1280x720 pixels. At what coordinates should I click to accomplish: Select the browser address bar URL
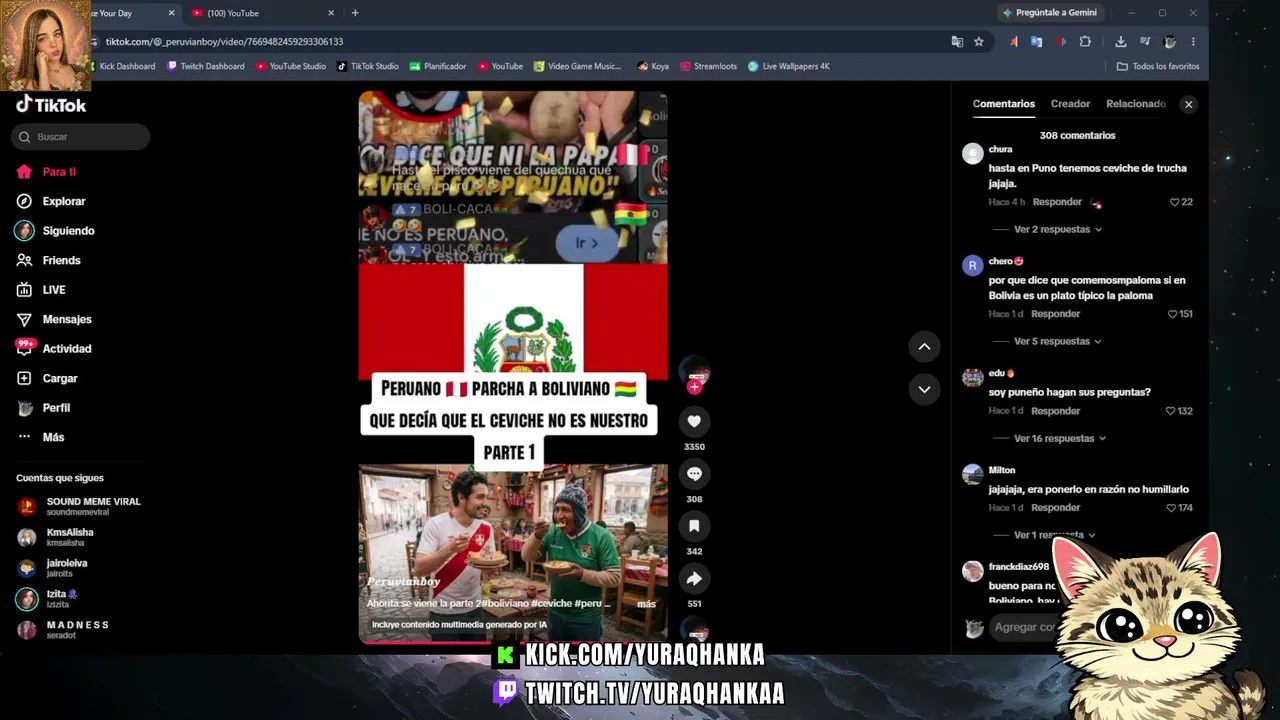point(224,42)
